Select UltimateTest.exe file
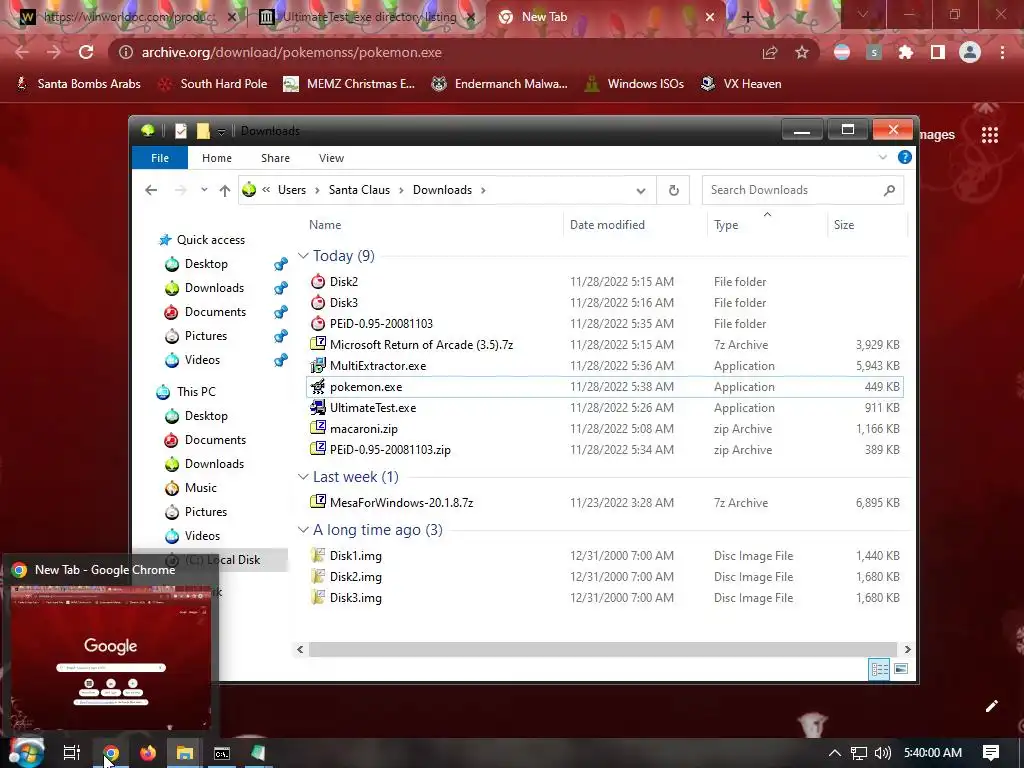The image size is (1024, 768). (373, 408)
